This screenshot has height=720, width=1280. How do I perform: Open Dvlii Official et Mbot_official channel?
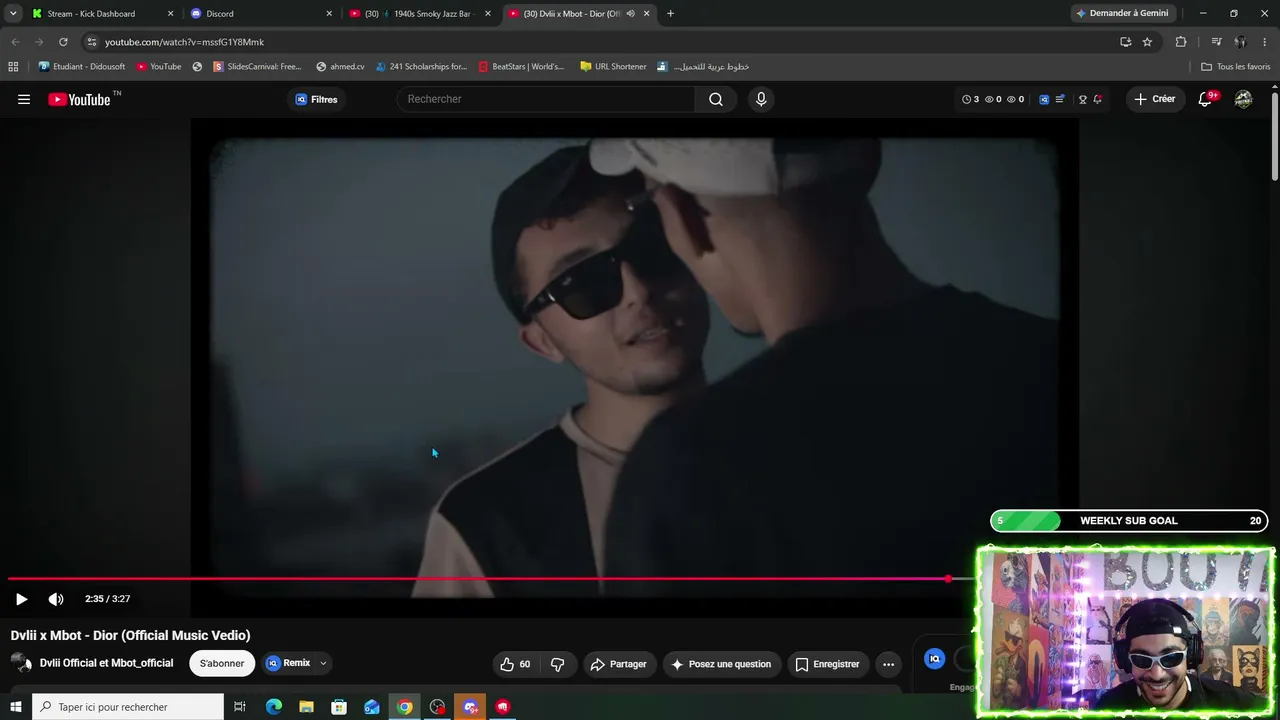106,663
